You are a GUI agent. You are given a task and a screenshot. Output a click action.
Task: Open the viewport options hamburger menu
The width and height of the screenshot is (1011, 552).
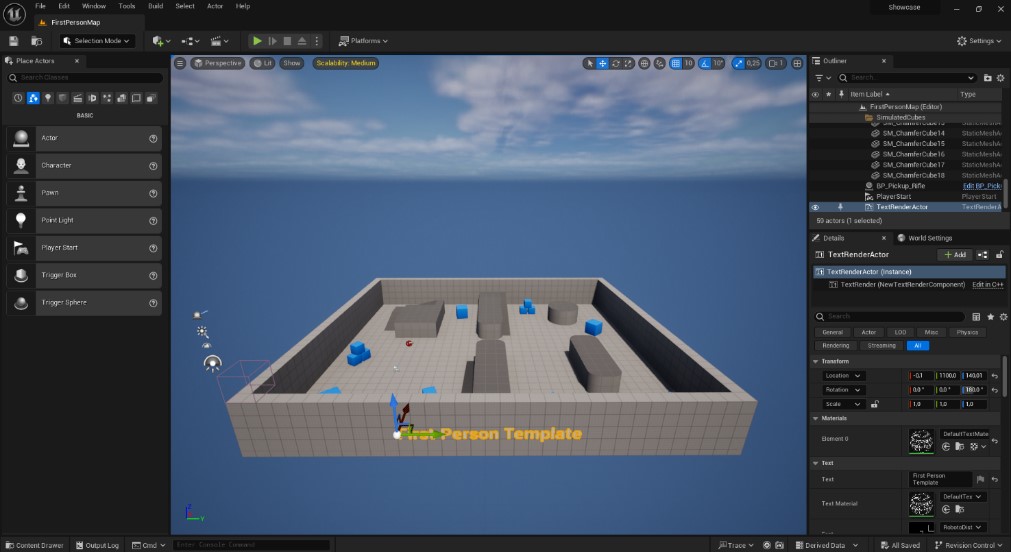click(x=180, y=63)
